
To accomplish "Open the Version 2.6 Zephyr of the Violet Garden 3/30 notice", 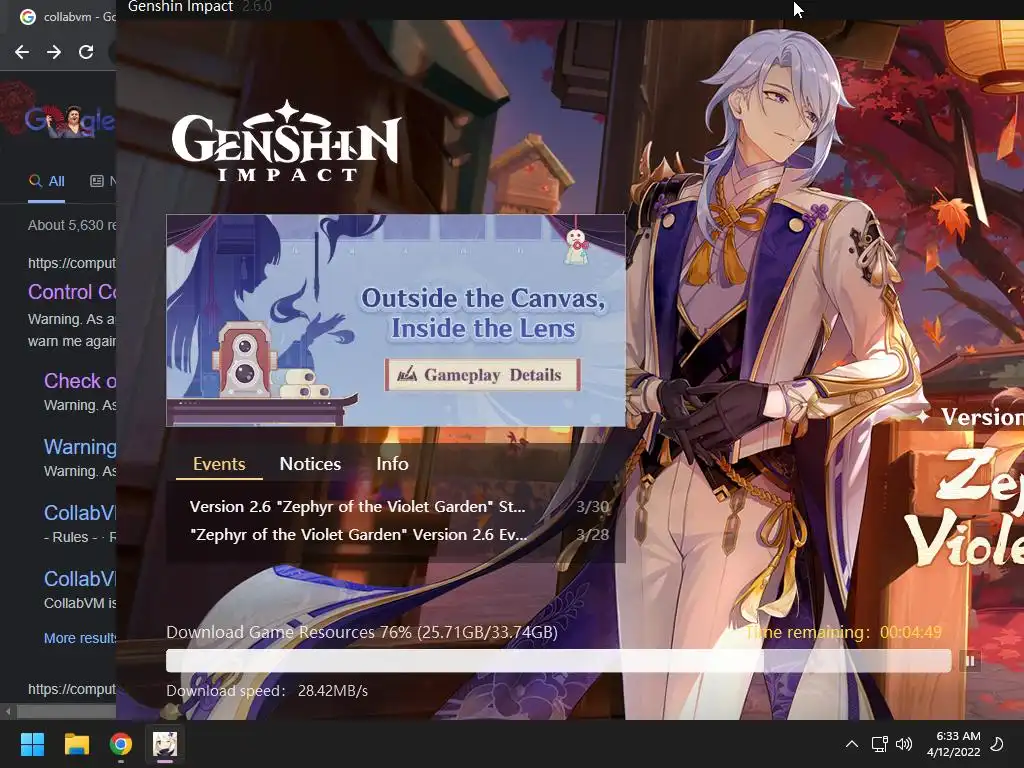I will coord(399,507).
